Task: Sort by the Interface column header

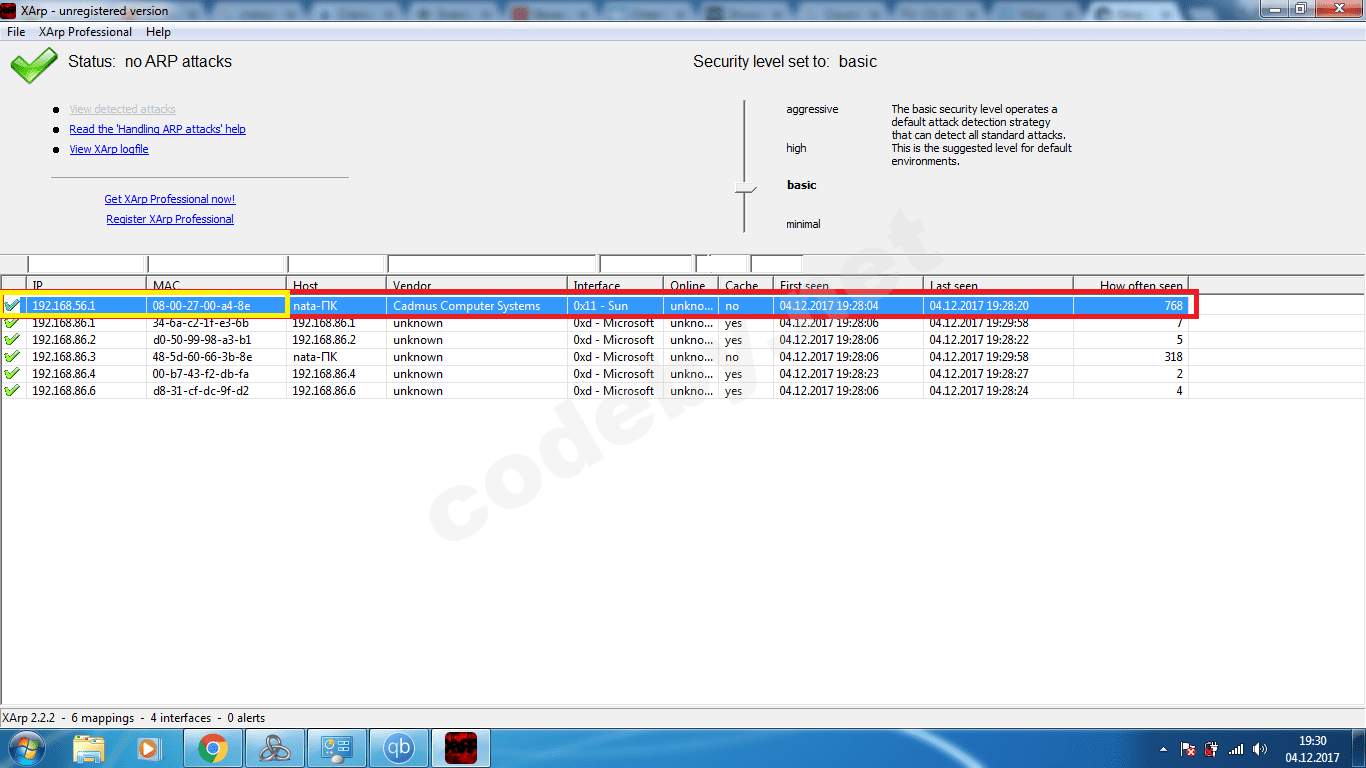Action: point(615,285)
